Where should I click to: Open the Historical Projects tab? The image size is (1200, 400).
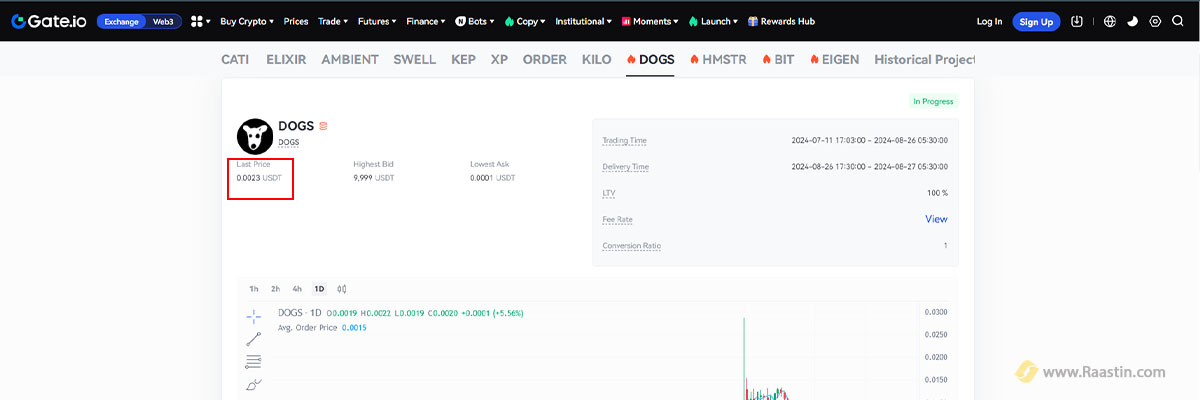924,59
